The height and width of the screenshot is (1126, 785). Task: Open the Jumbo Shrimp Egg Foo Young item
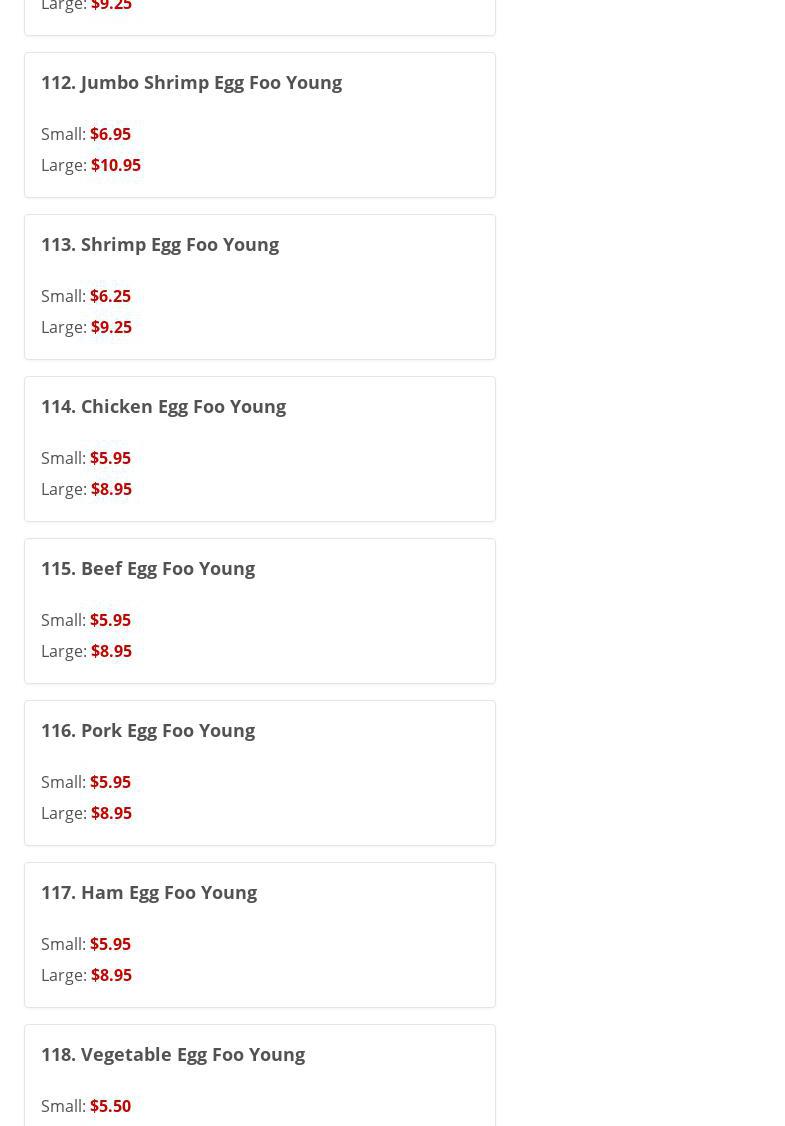click(x=191, y=82)
